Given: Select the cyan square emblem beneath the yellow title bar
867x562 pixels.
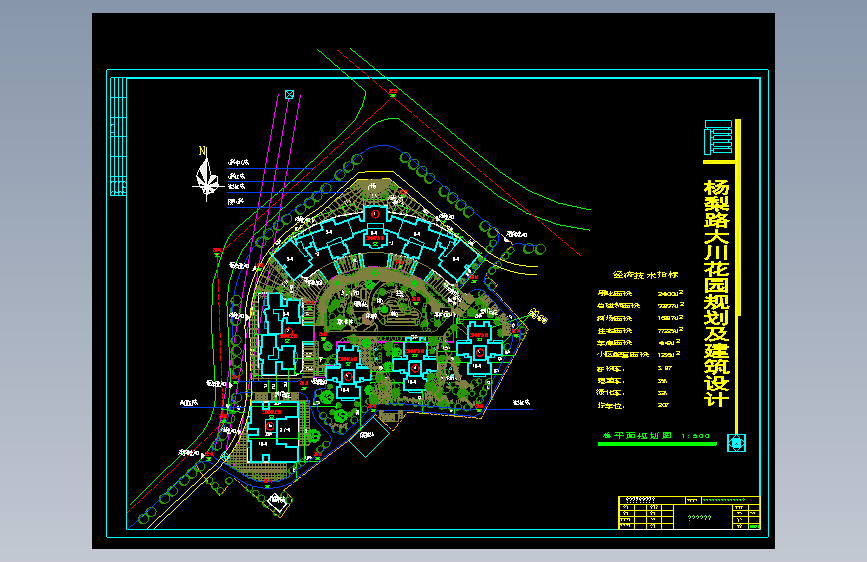Looking at the screenshot, I should tap(736, 443).
